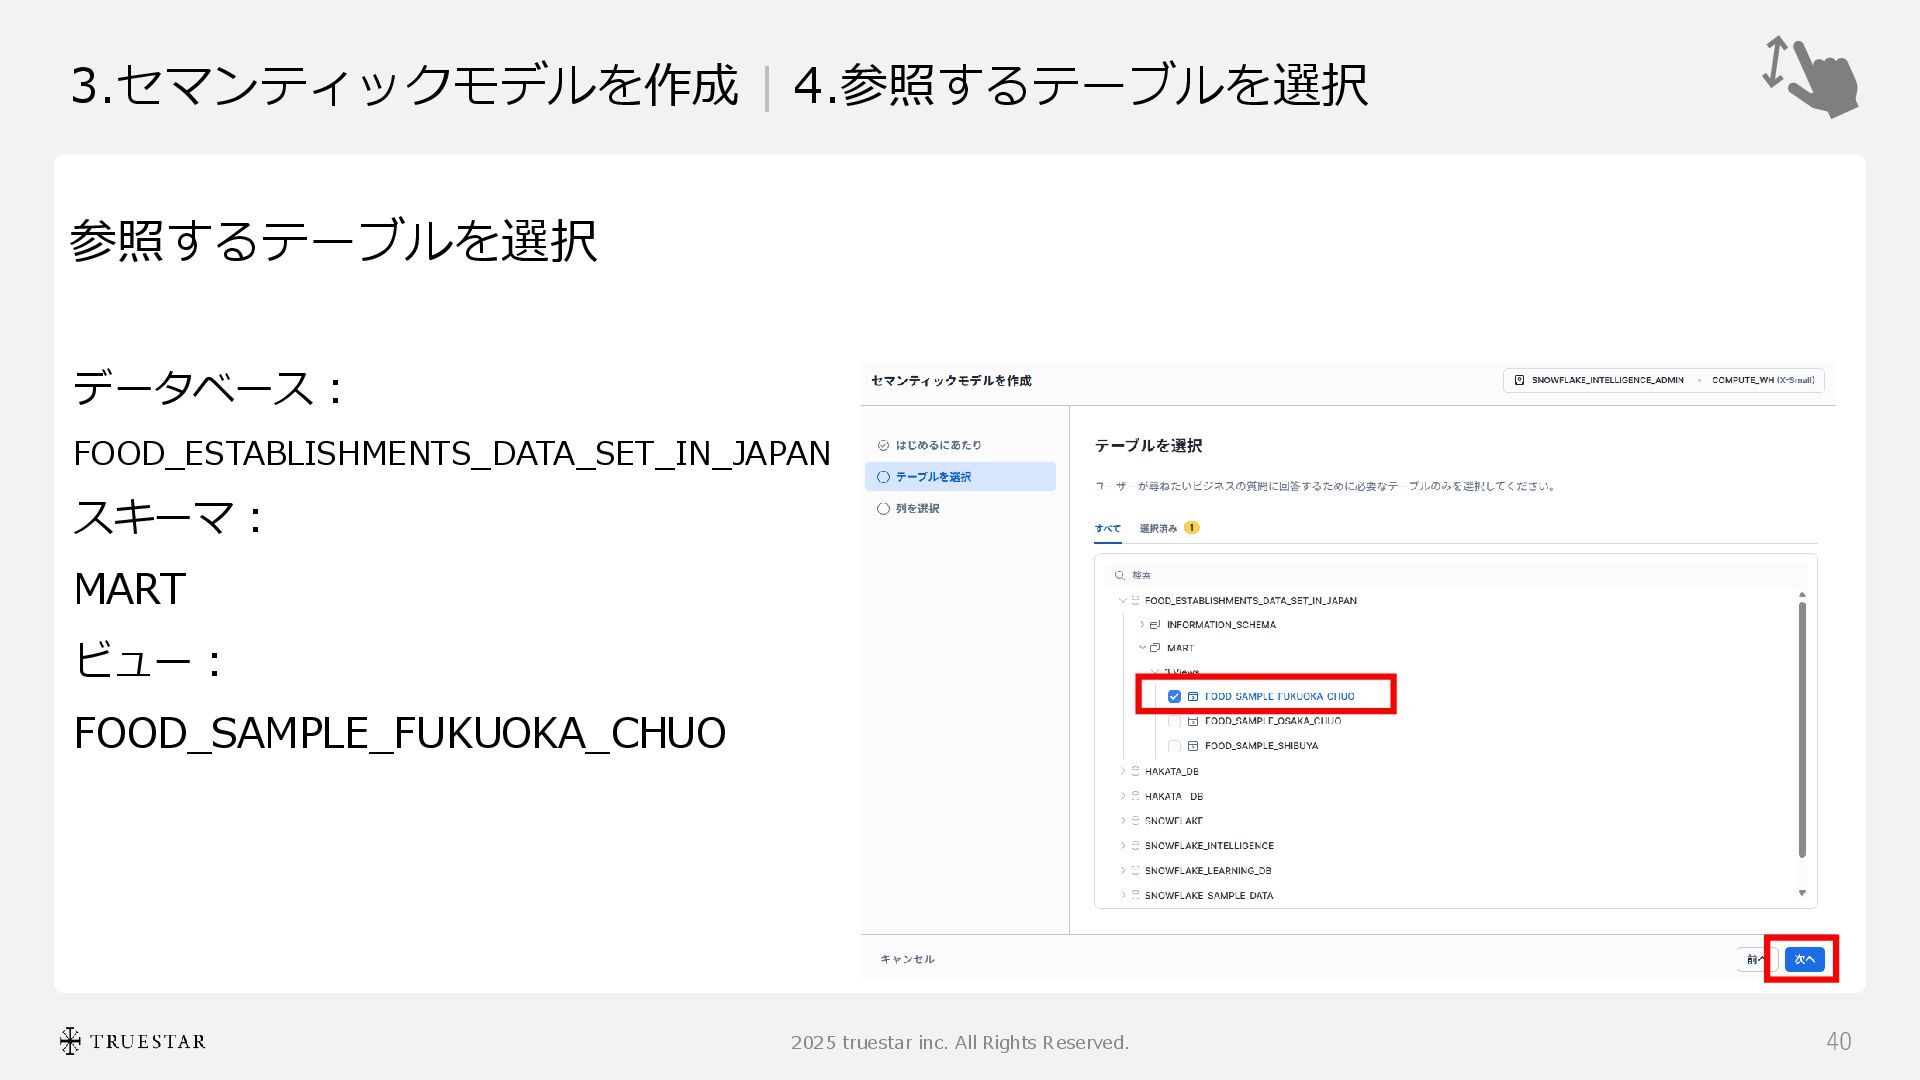Click the INFORMATION_SCHEMA schema icon

(x=1155, y=625)
